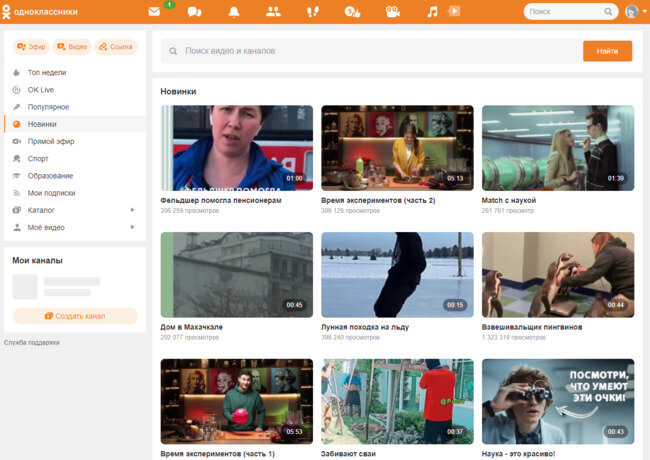Click the Эфир broadcast button

pos(31,46)
